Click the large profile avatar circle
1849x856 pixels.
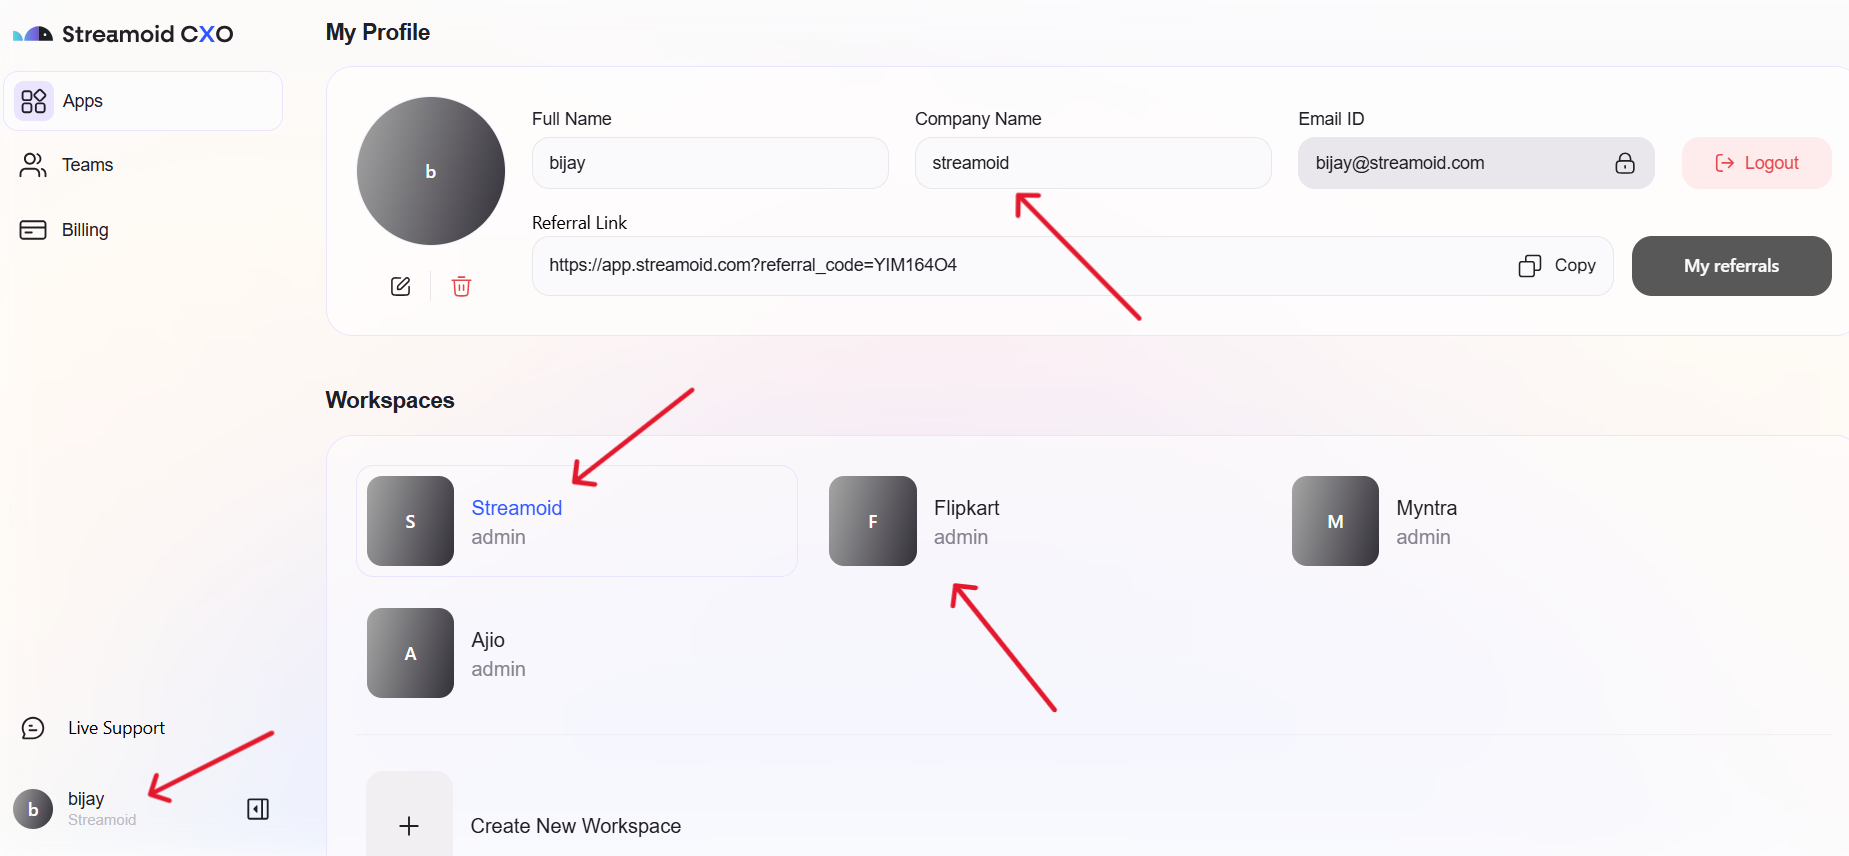(431, 171)
